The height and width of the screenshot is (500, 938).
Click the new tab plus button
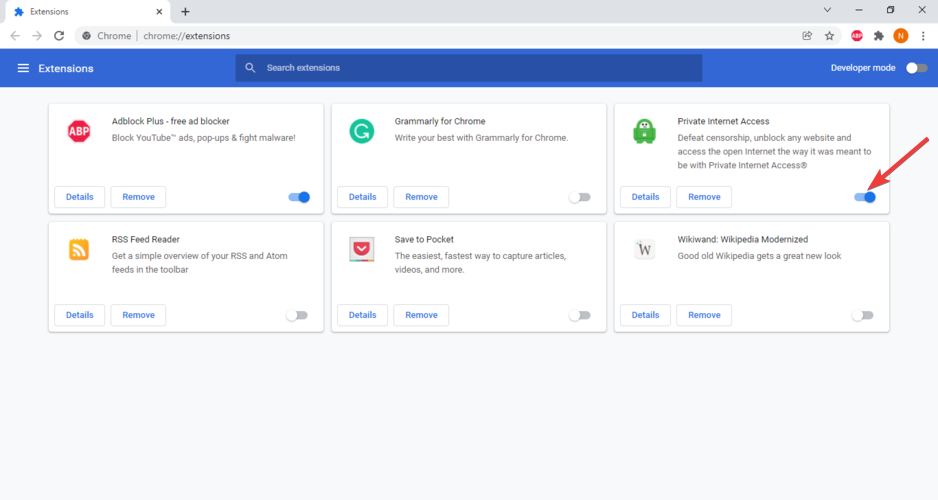(185, 11)
